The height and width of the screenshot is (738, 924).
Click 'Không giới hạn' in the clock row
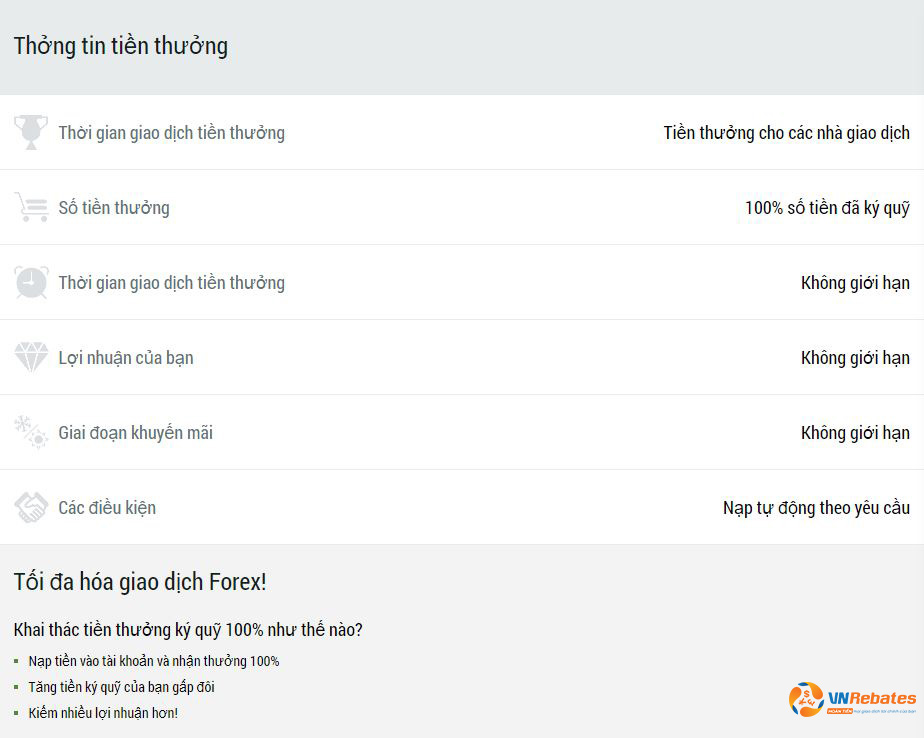tap(855, 283)
